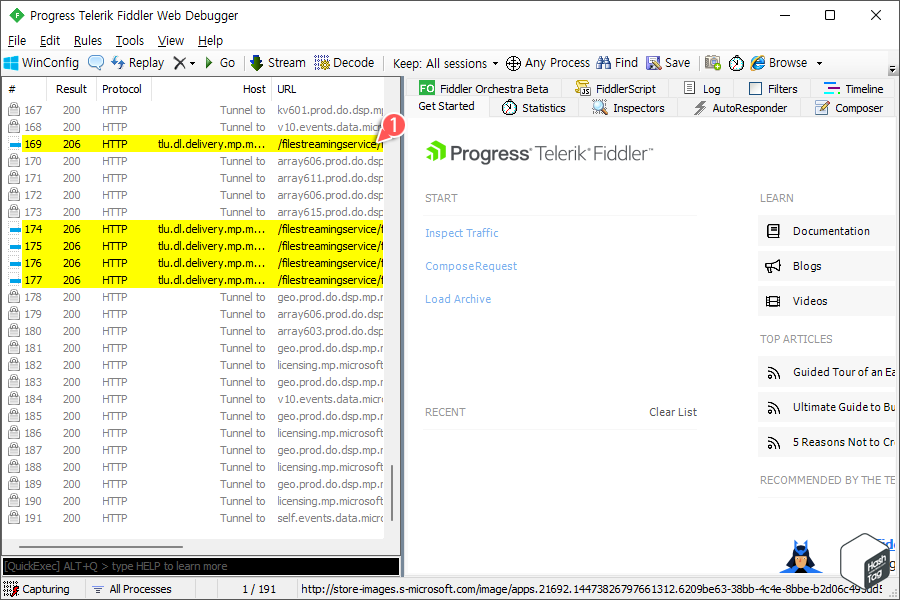Click the X remove sessions icon
900x600 pixels.
tap(180, 63)
